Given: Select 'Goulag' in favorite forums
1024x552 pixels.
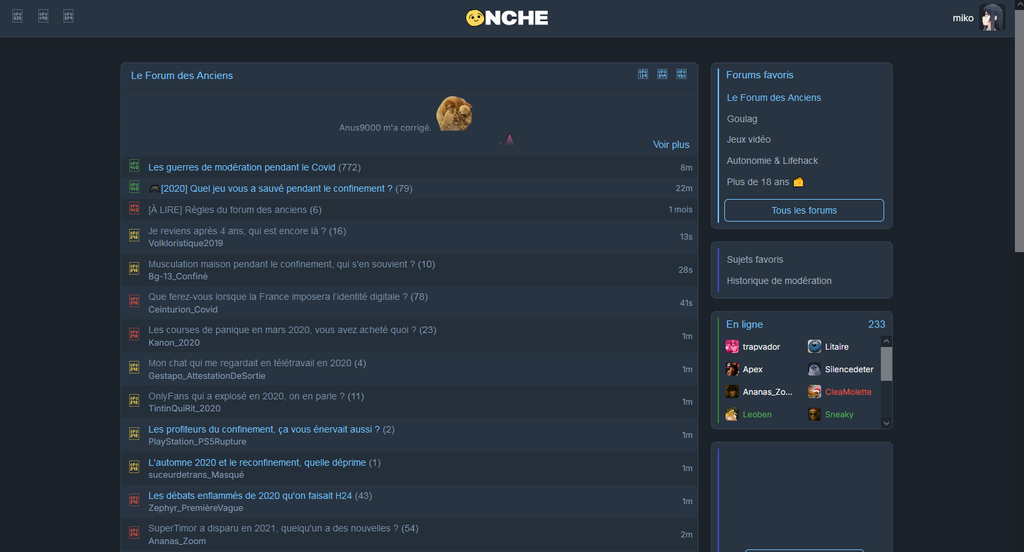Looking at the screenshot, I should [742, 119].
